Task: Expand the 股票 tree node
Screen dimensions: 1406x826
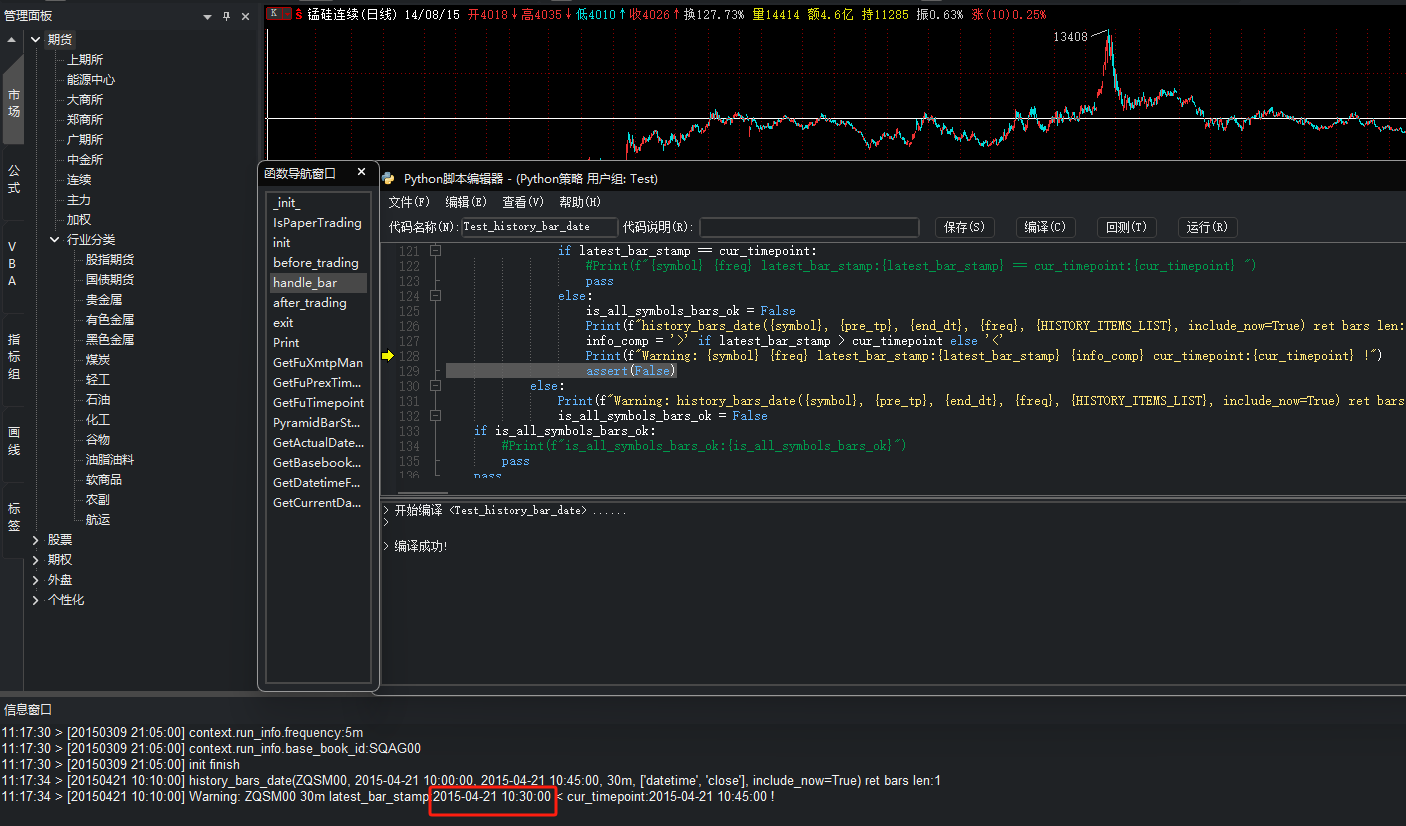Action: click(36, 540)
